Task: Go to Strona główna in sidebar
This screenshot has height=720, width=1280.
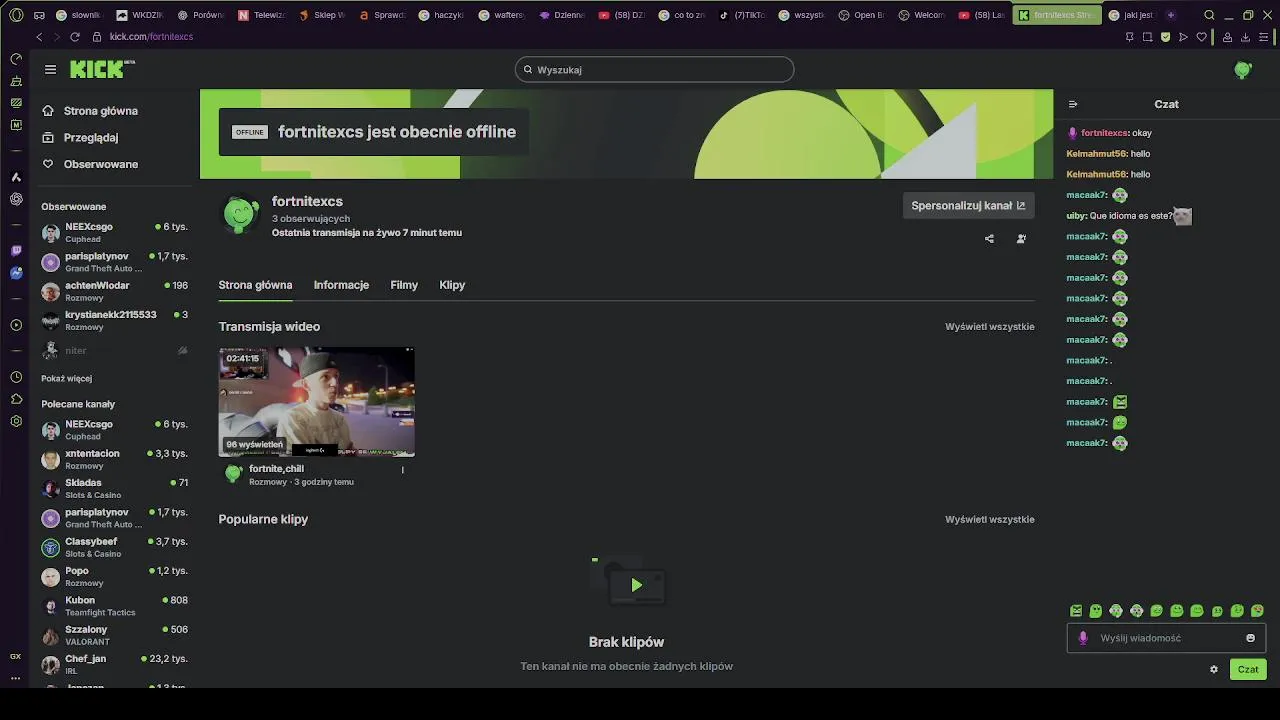Action: click(x=100, y=111)
